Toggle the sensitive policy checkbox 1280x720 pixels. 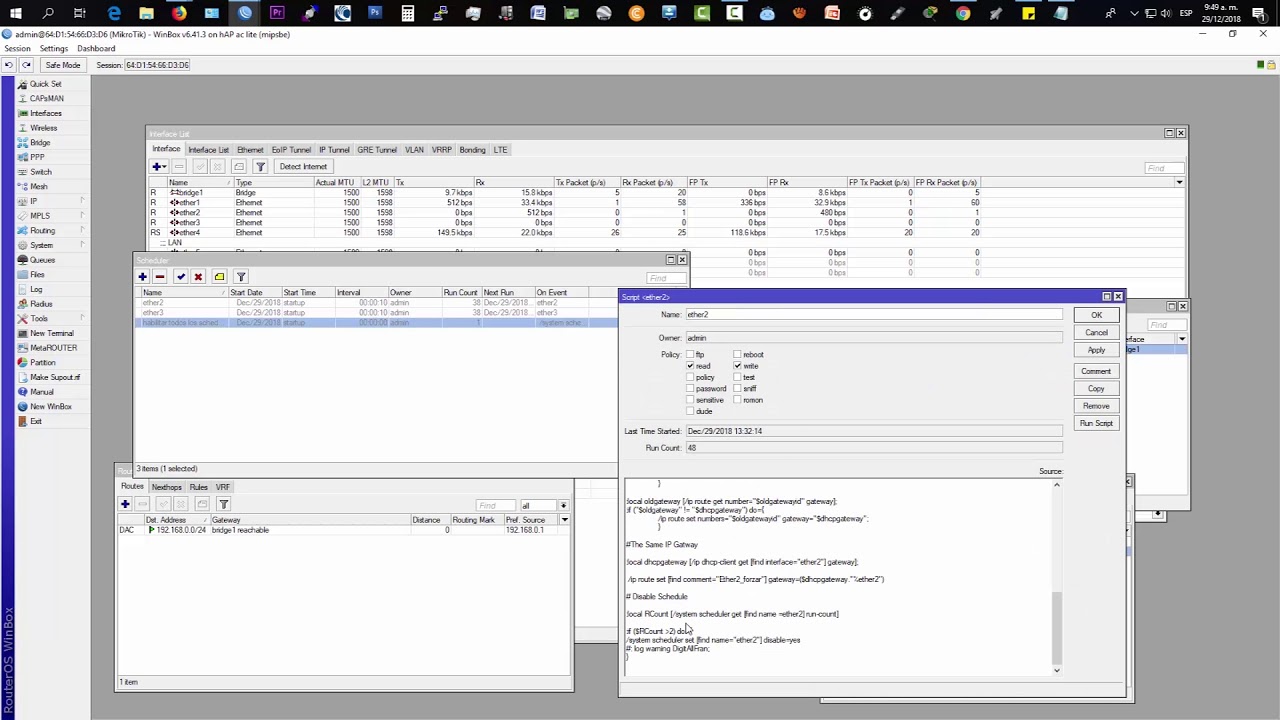pos(690,400)
